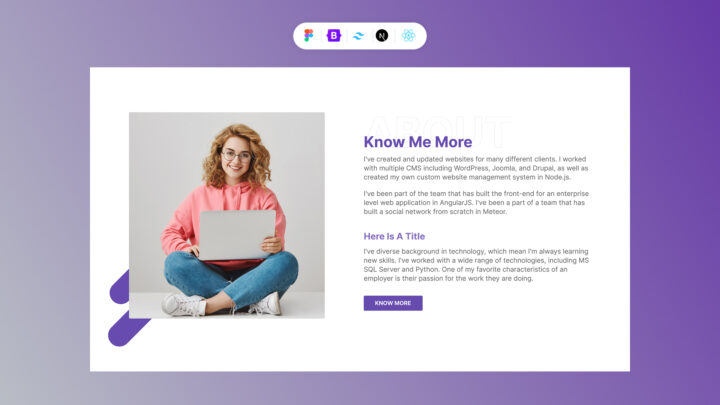The width and height of the screenshot is (720, 405).
Task: Click the silver laptop in the photo
Action: (x=237, y=235)
